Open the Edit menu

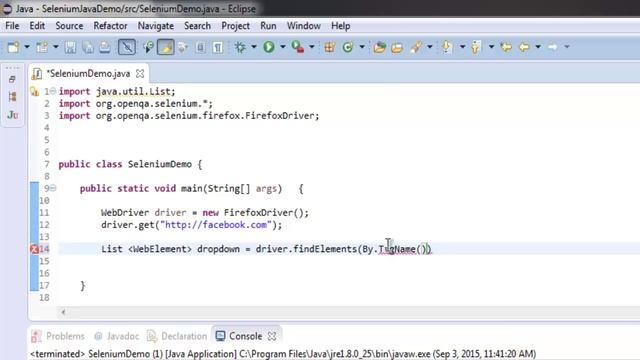[x=37, y=26]
